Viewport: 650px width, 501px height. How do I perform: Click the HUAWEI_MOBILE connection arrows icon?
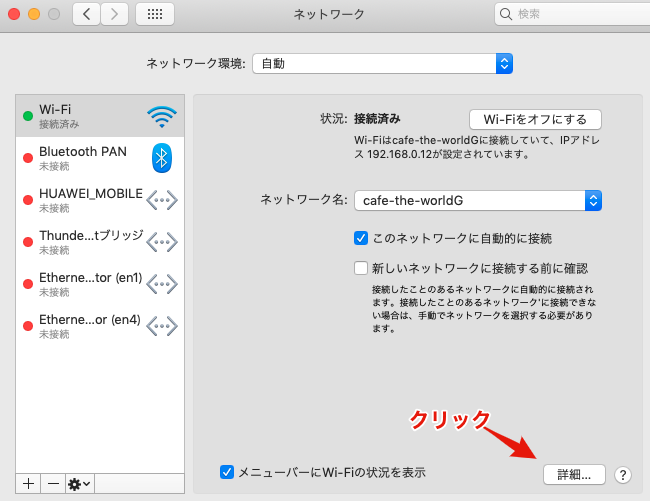click(x=162, y=200)
